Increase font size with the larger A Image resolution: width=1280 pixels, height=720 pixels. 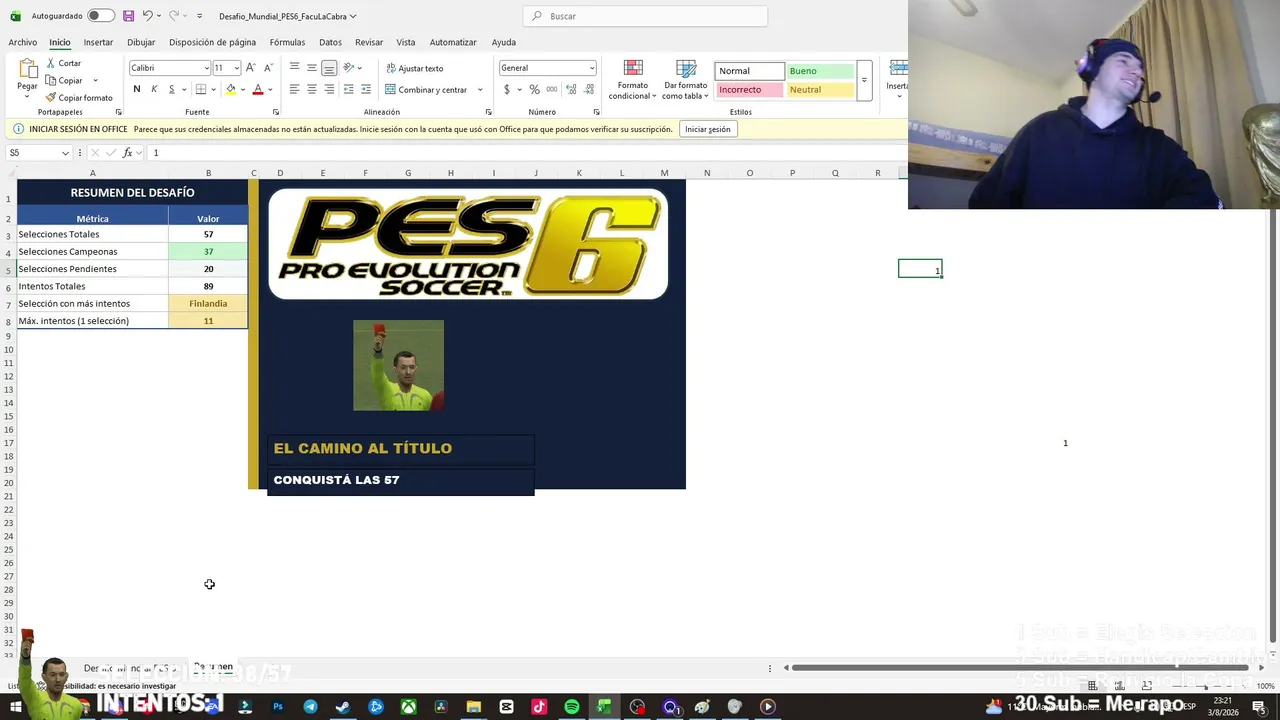(x=251, y=68)
